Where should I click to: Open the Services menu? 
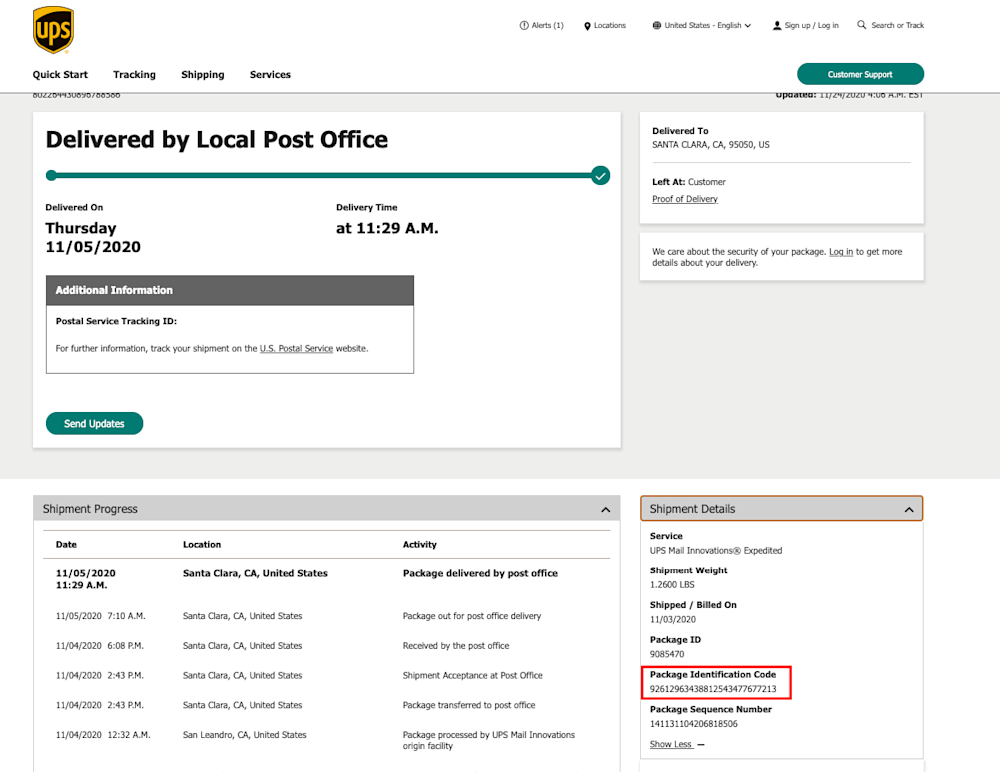pyautogui.click(x=270, y=75)
